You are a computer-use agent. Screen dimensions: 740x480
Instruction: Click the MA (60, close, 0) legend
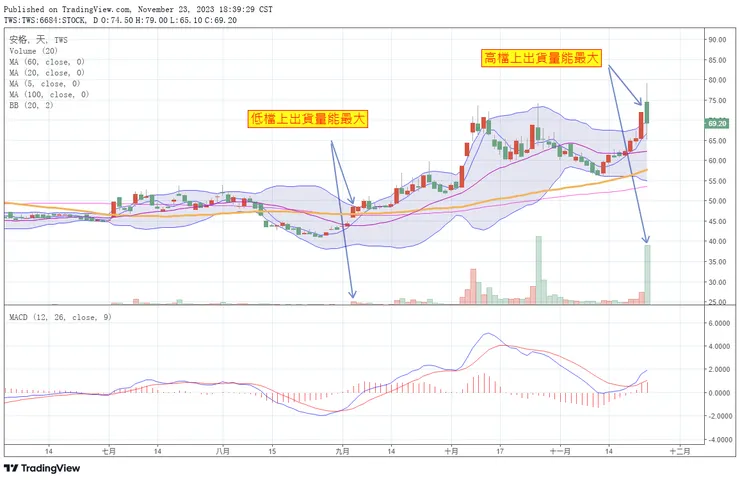(x=47, y=62)
